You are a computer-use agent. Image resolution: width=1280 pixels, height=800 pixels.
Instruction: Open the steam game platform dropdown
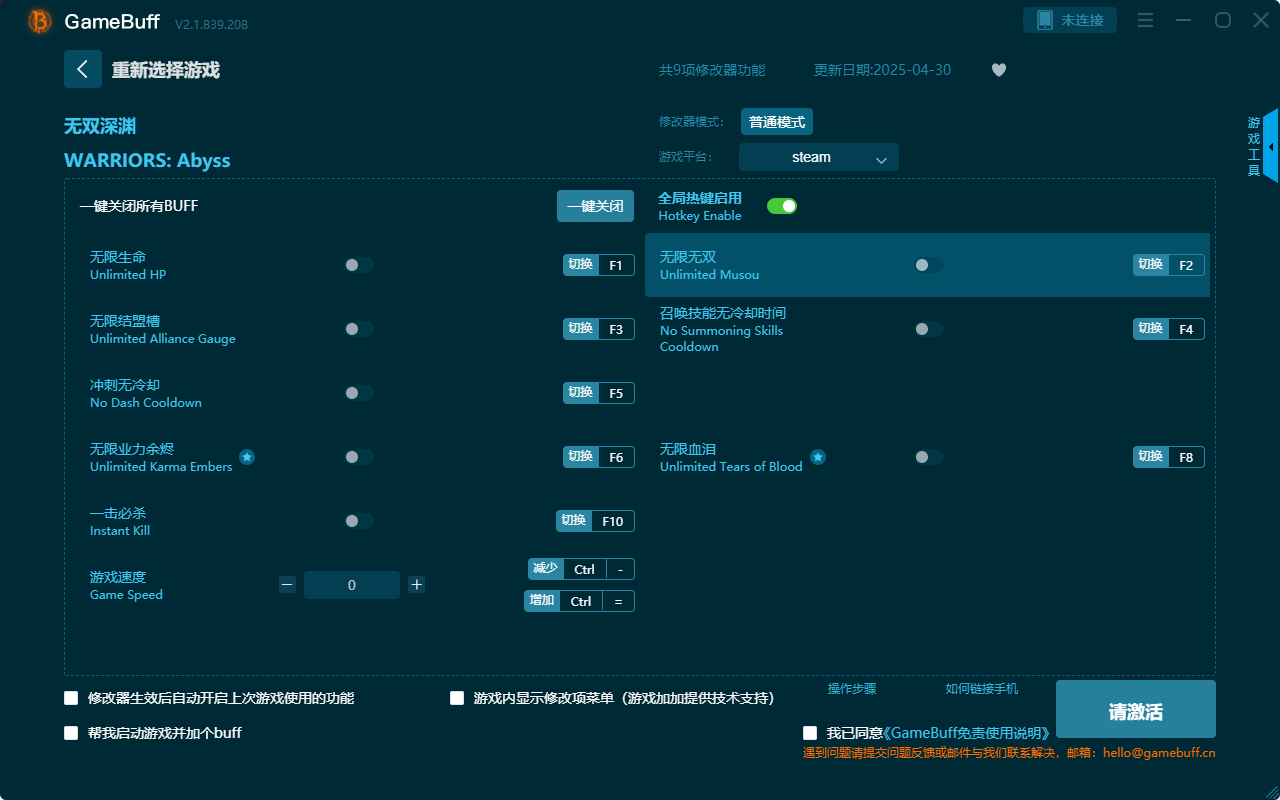[818, 157]
